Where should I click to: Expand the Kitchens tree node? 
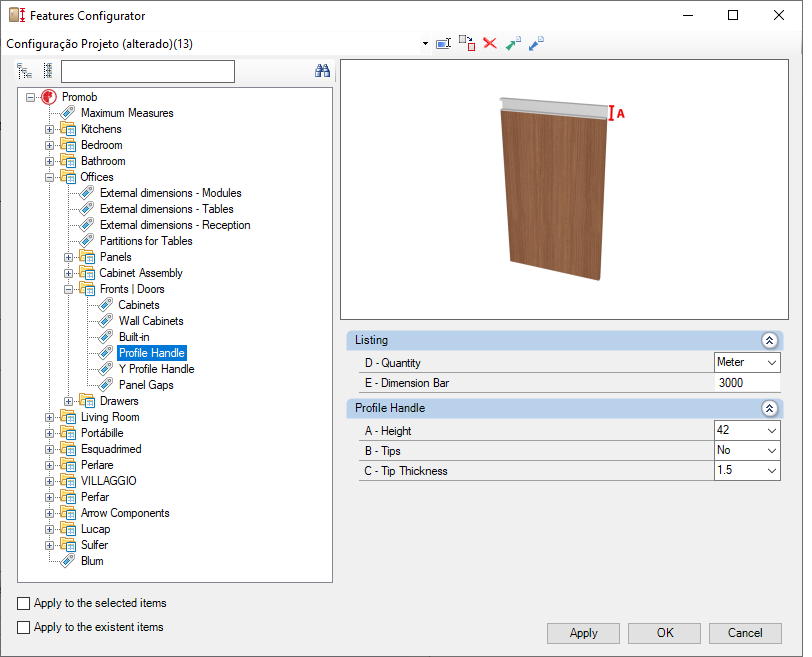(x=49, y=129)
